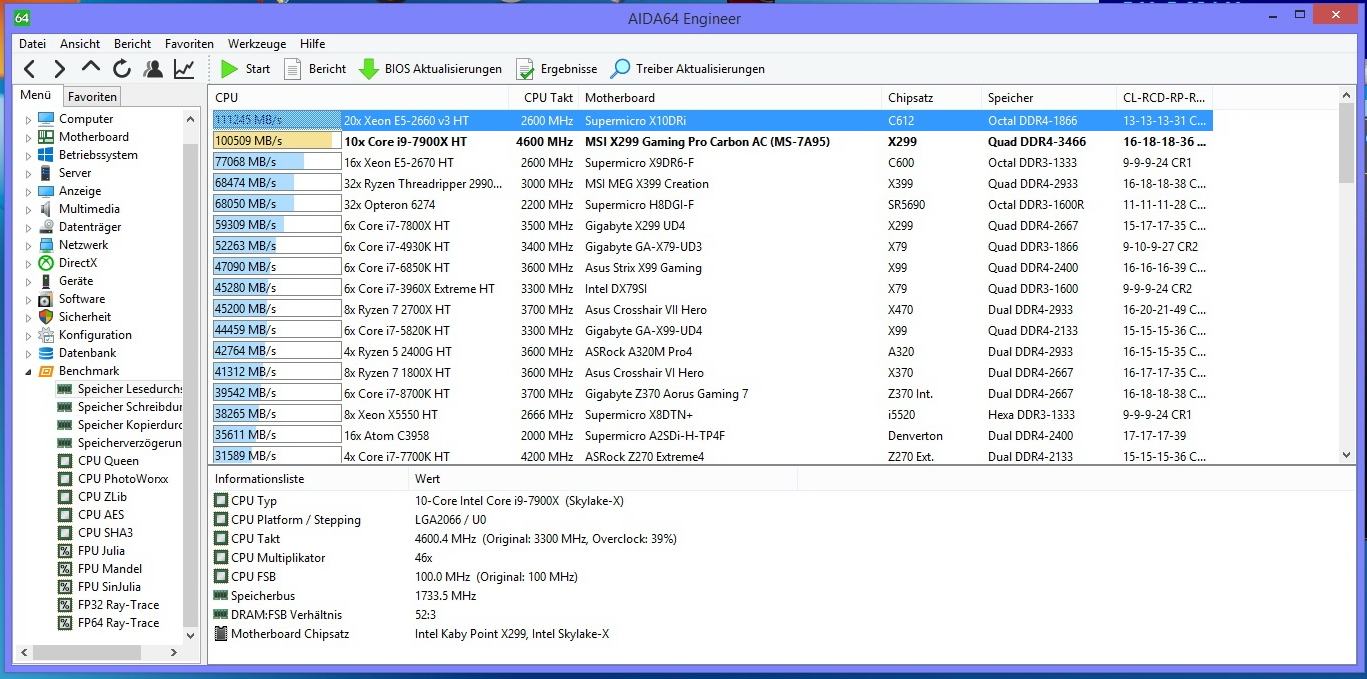Collapse the Benchmark tree node
Viewport: 1367px width, 679px height.
28,371
